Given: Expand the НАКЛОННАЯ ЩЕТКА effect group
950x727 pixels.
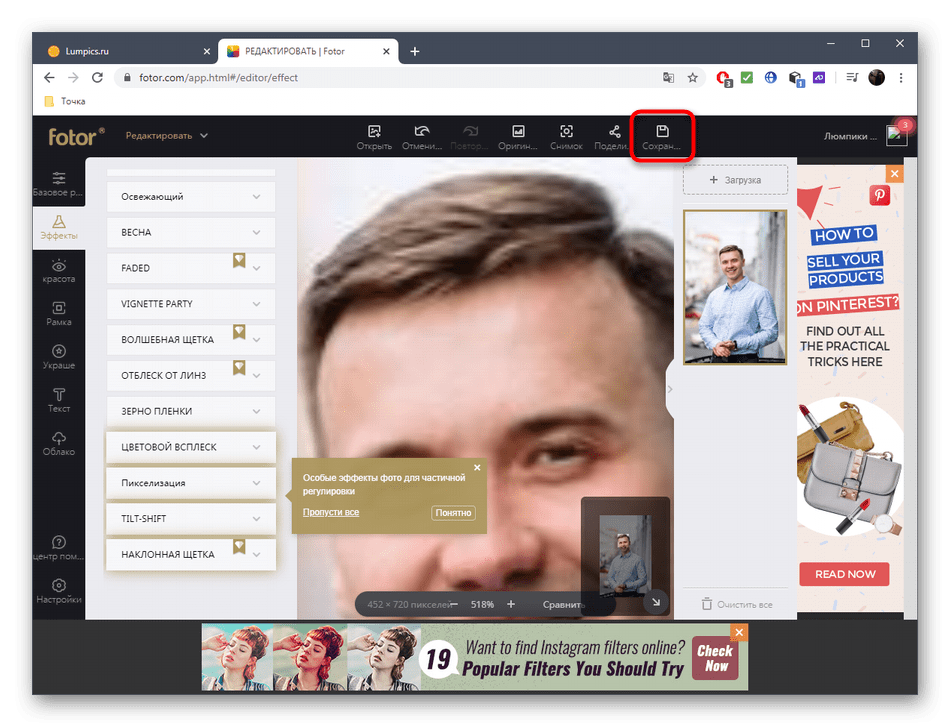Looking at the screenshot, I should pos(191,554).
